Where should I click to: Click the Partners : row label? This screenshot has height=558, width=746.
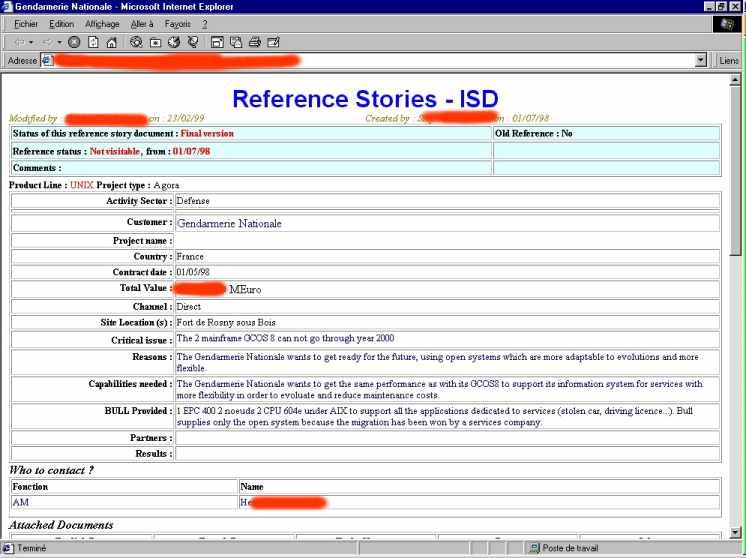pyautogui.click(x=151, y=438)
